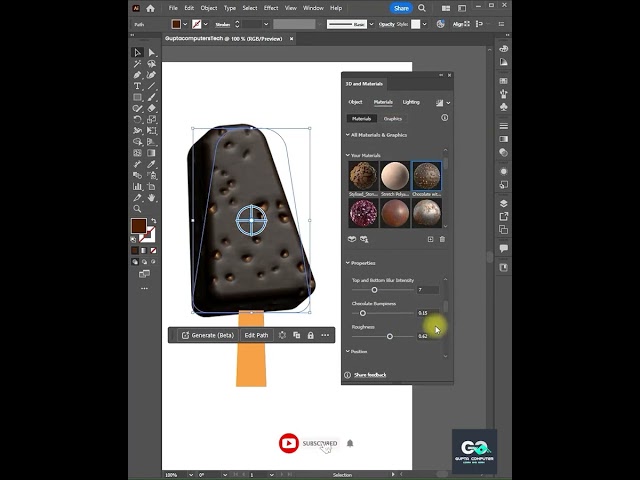Select the Hand tool
The width and height of the screenshot is (640, 480).
(152, 198)
